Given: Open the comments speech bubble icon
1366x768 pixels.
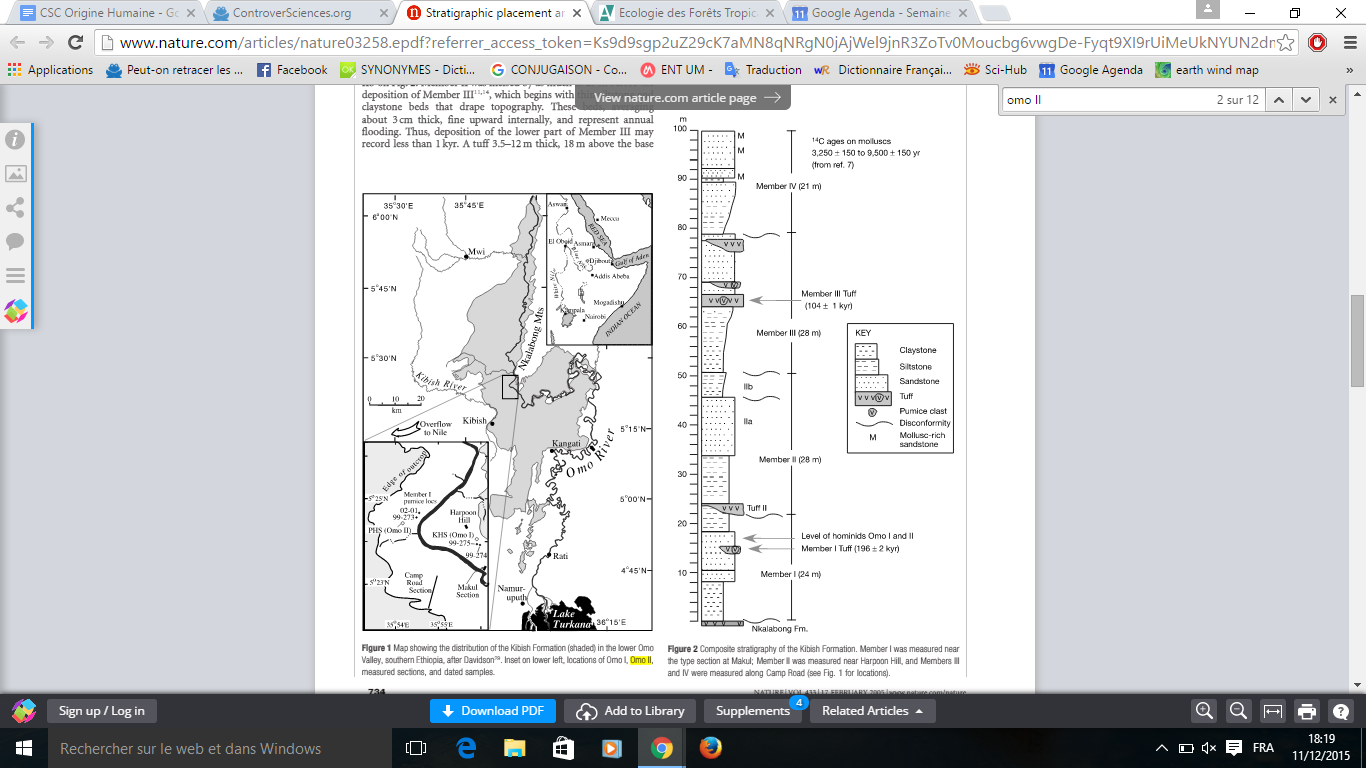Looking at the screenshot, I should 16,241.
